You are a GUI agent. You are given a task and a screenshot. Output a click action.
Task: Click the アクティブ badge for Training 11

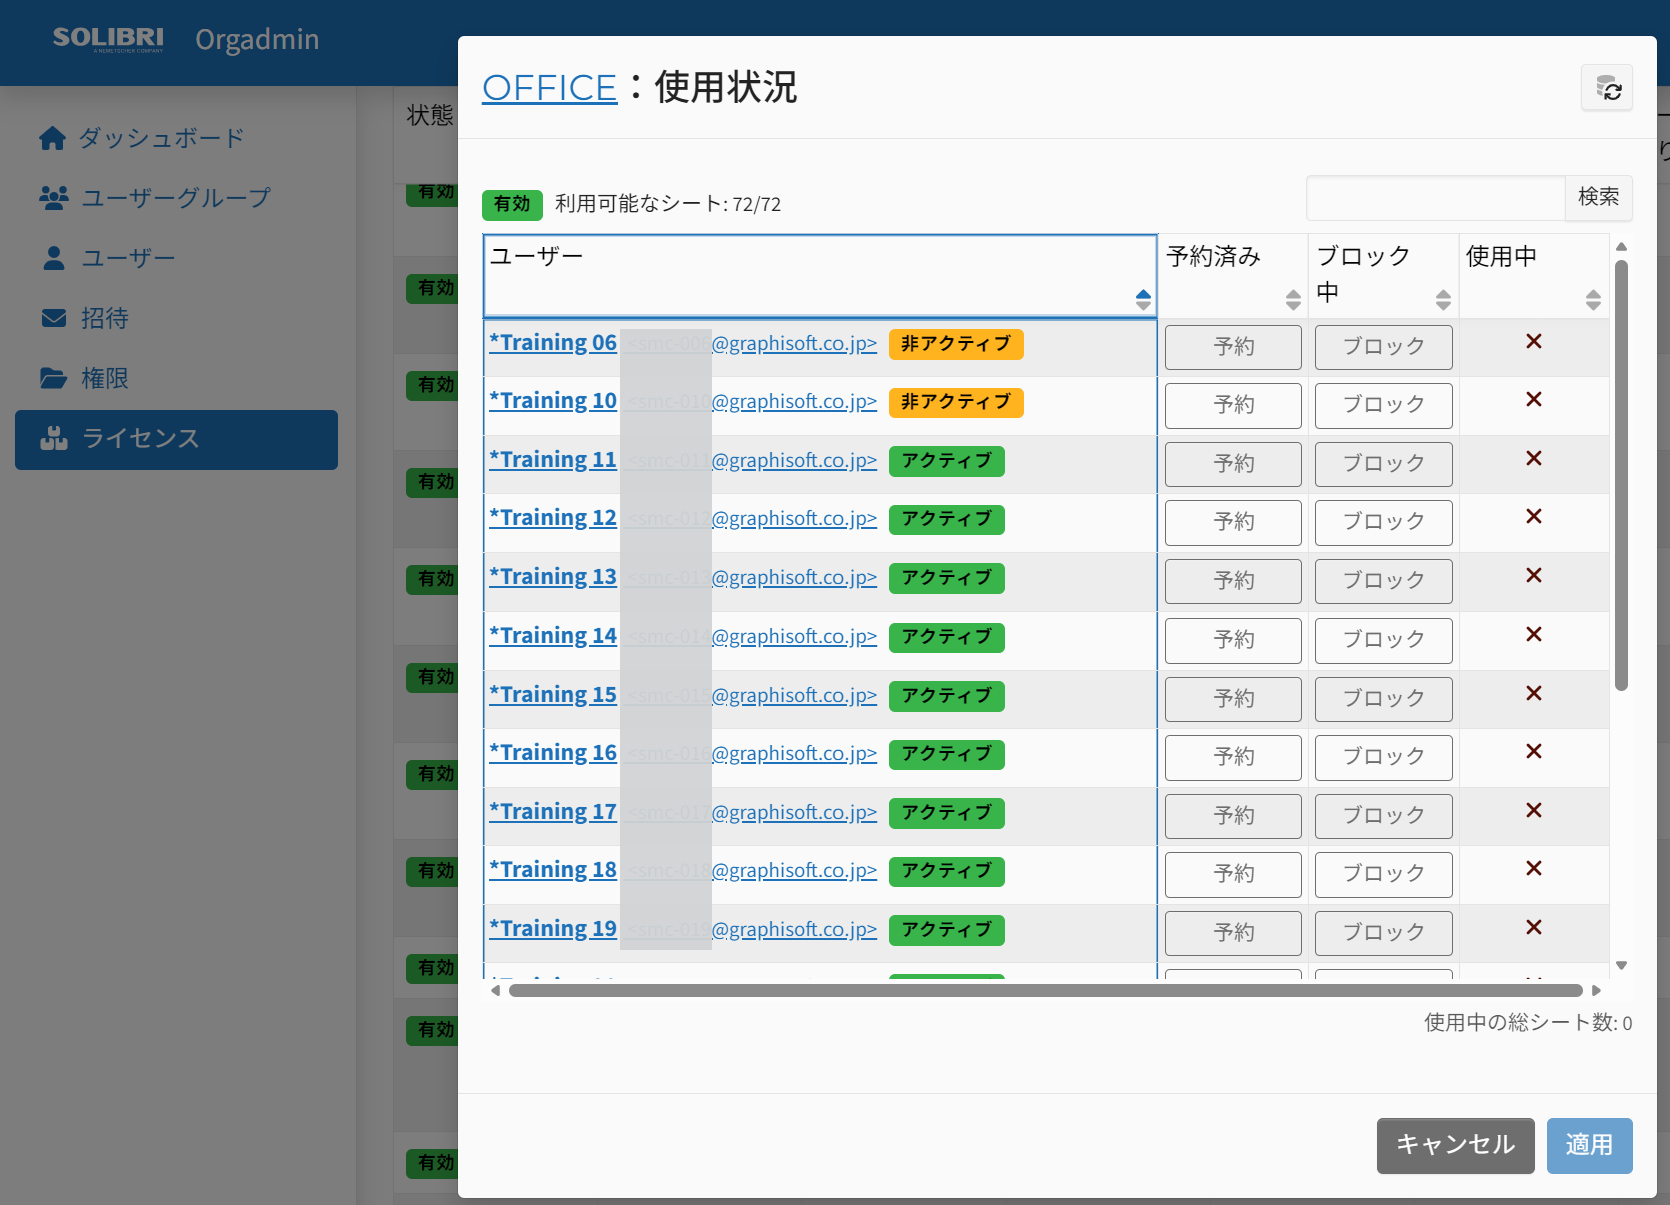947,461
